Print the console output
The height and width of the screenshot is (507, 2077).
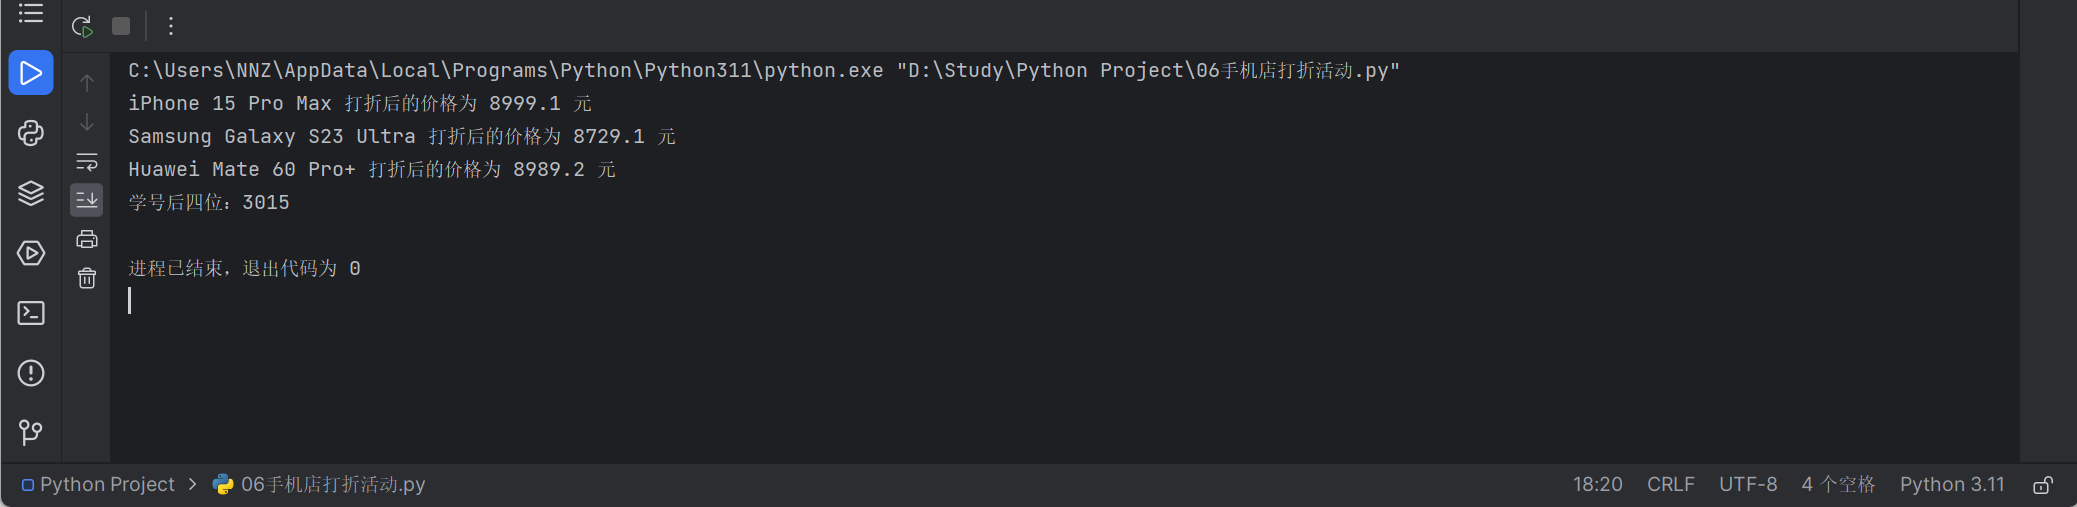tap(87, 239)
